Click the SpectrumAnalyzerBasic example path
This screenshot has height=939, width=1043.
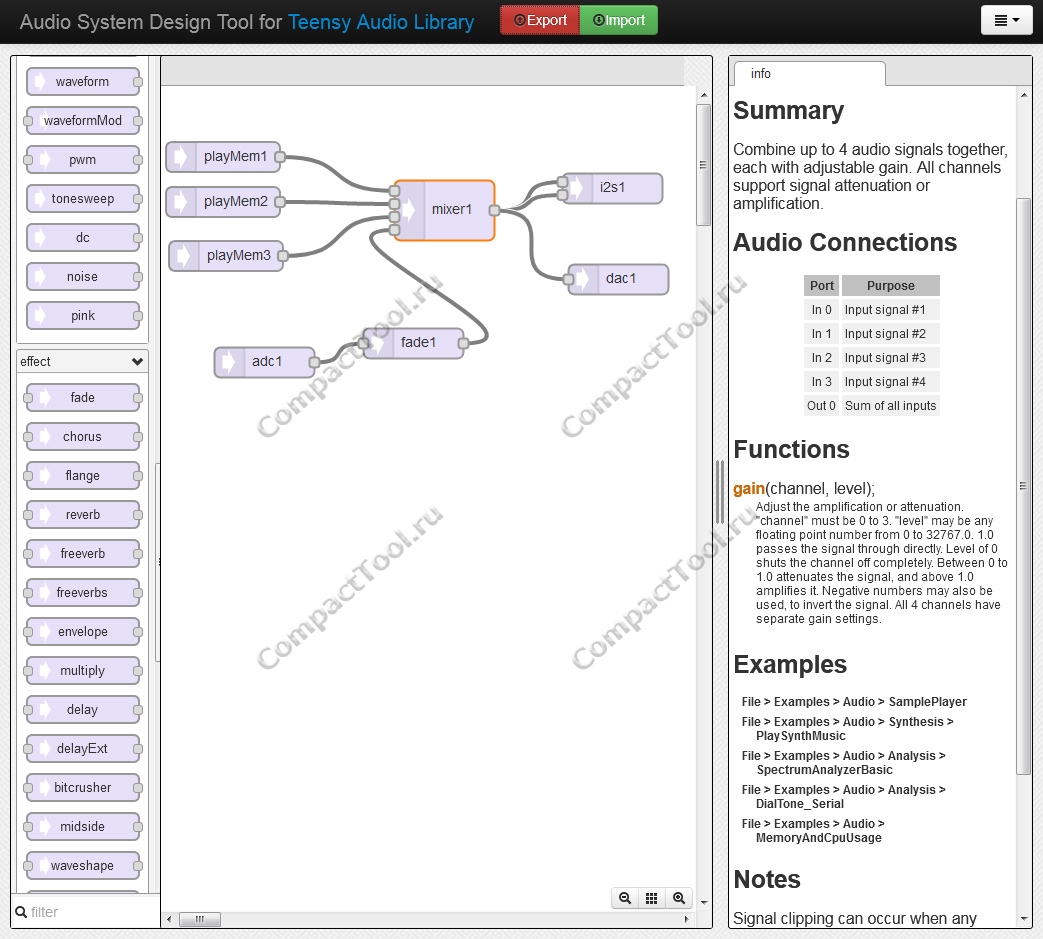(x=843, y=763)
